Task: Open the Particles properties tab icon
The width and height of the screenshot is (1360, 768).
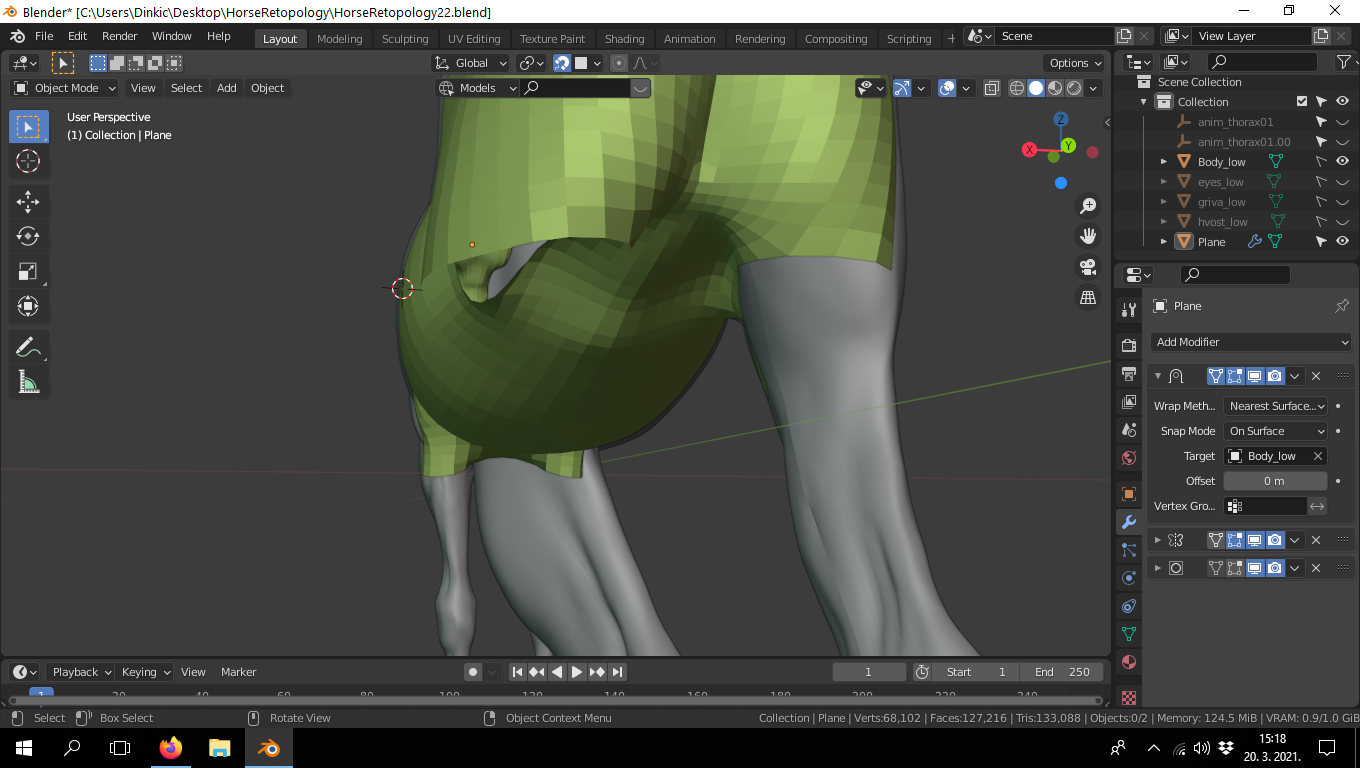Action: (1129, 550)
